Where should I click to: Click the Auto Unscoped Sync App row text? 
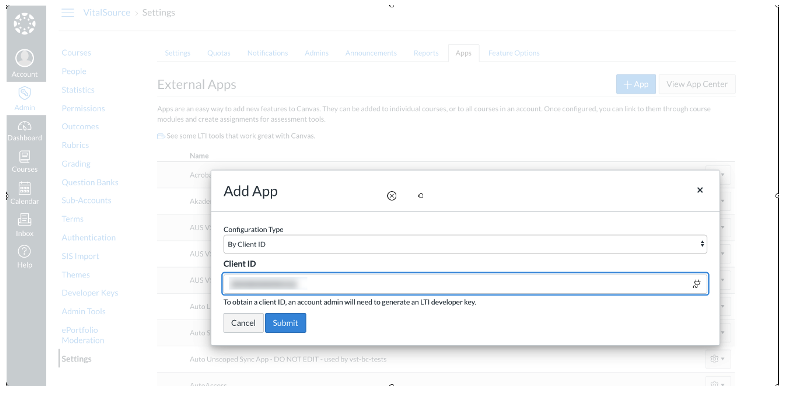tap(288, 359)
